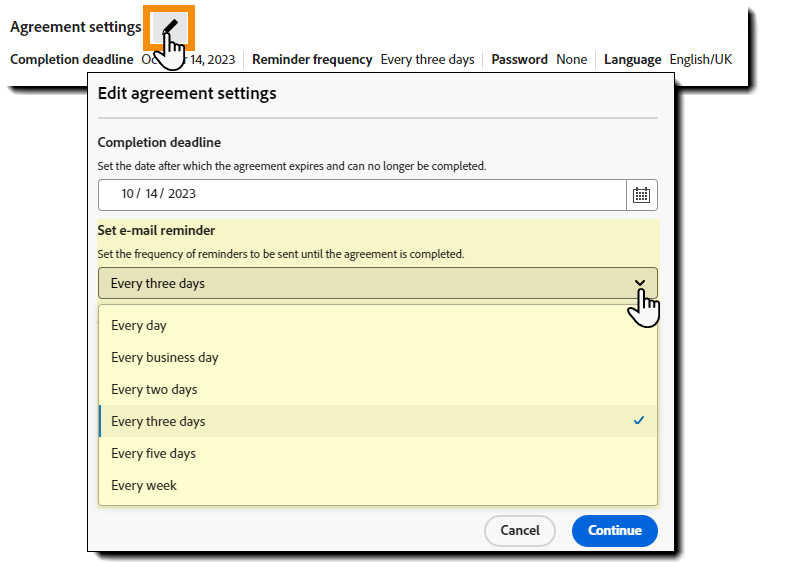The image size is (802, 562).
Task: Click the blue Continue button
Action: point(614,531)
